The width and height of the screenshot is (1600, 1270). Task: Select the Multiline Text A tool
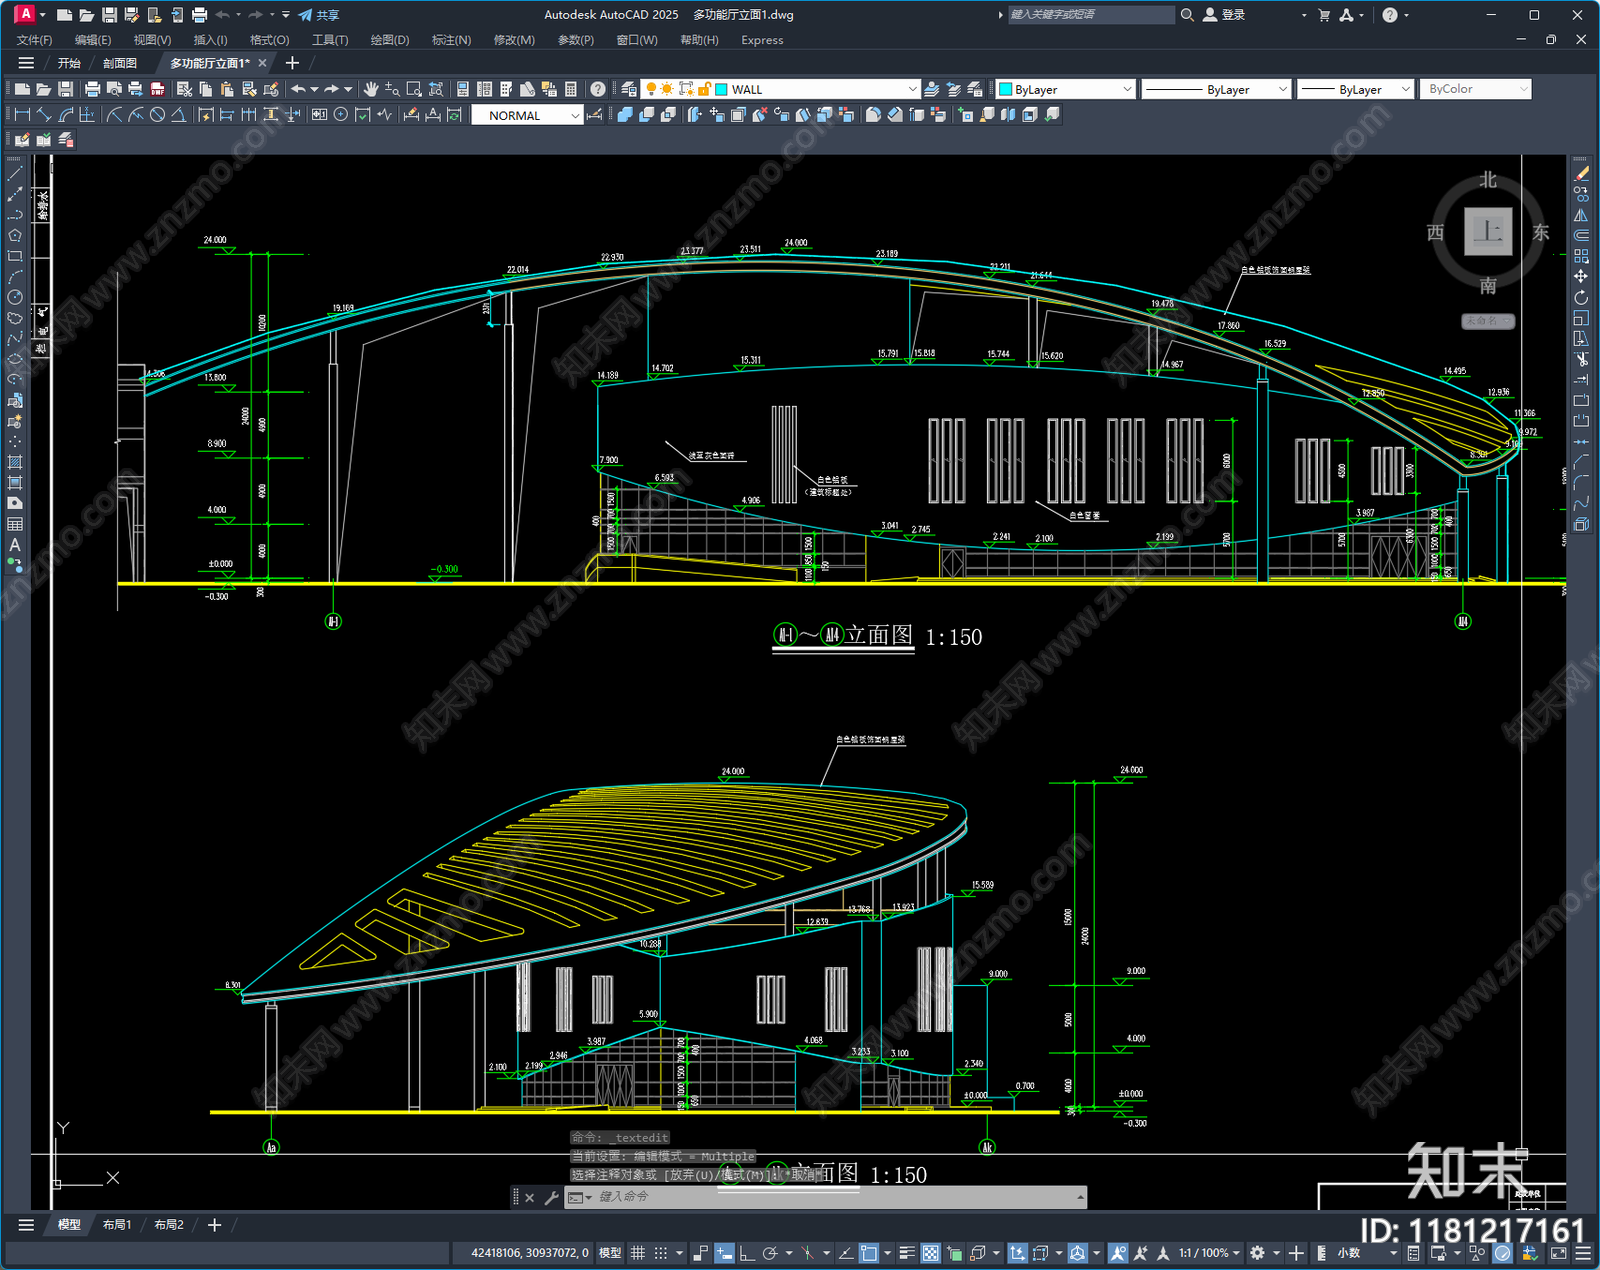15,545
